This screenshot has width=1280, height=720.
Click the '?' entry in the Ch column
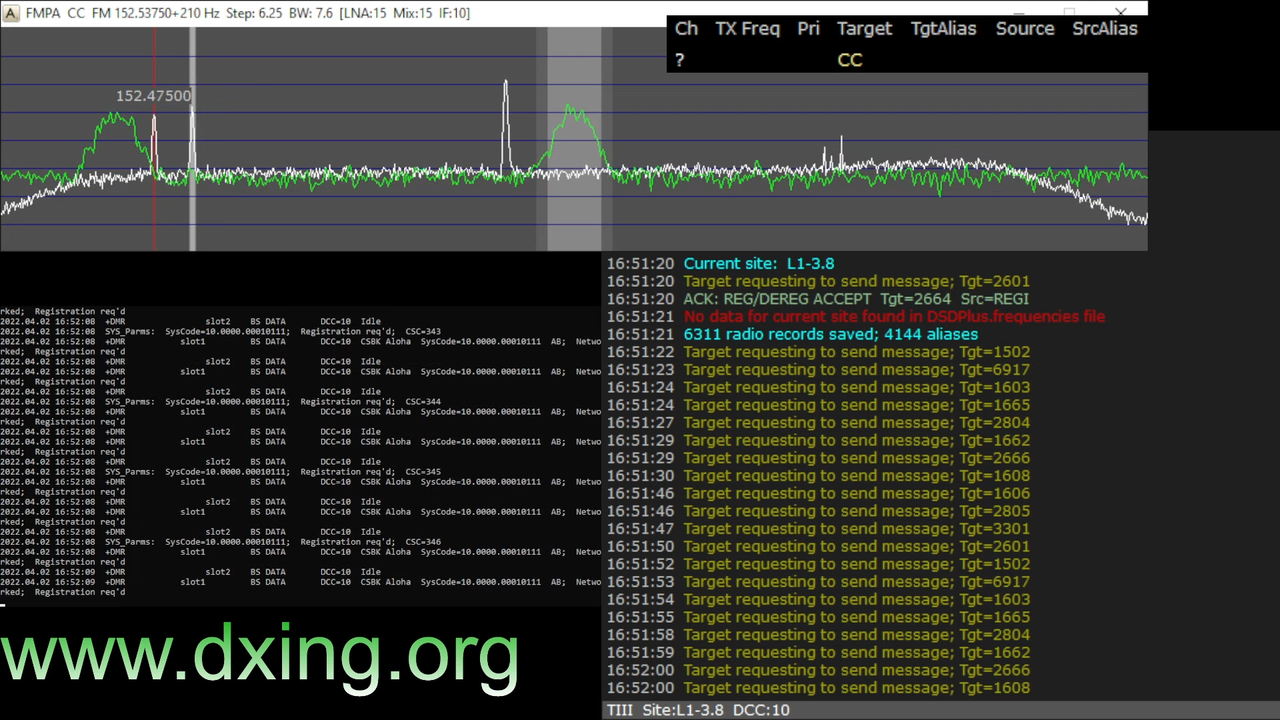click(x=679, y=61)
